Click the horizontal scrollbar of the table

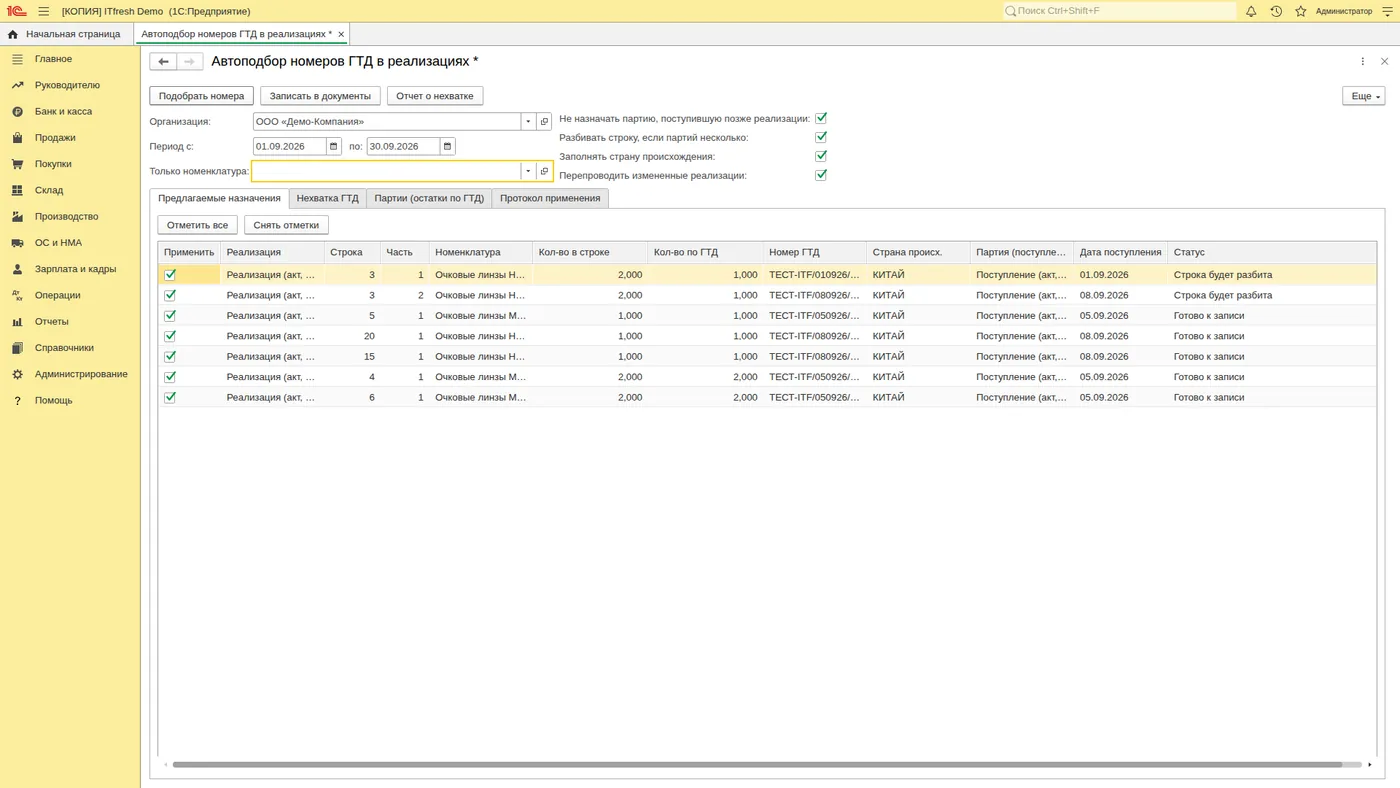(757, 765)
